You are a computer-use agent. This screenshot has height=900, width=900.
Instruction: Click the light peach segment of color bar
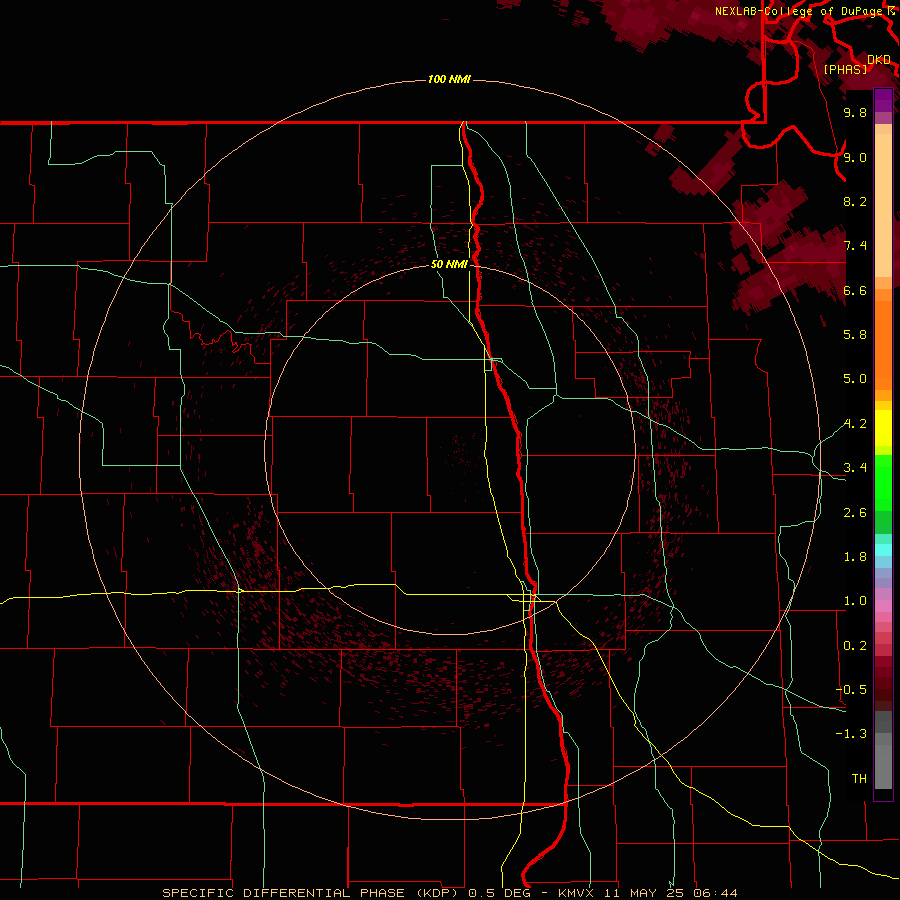pos(883,205)
